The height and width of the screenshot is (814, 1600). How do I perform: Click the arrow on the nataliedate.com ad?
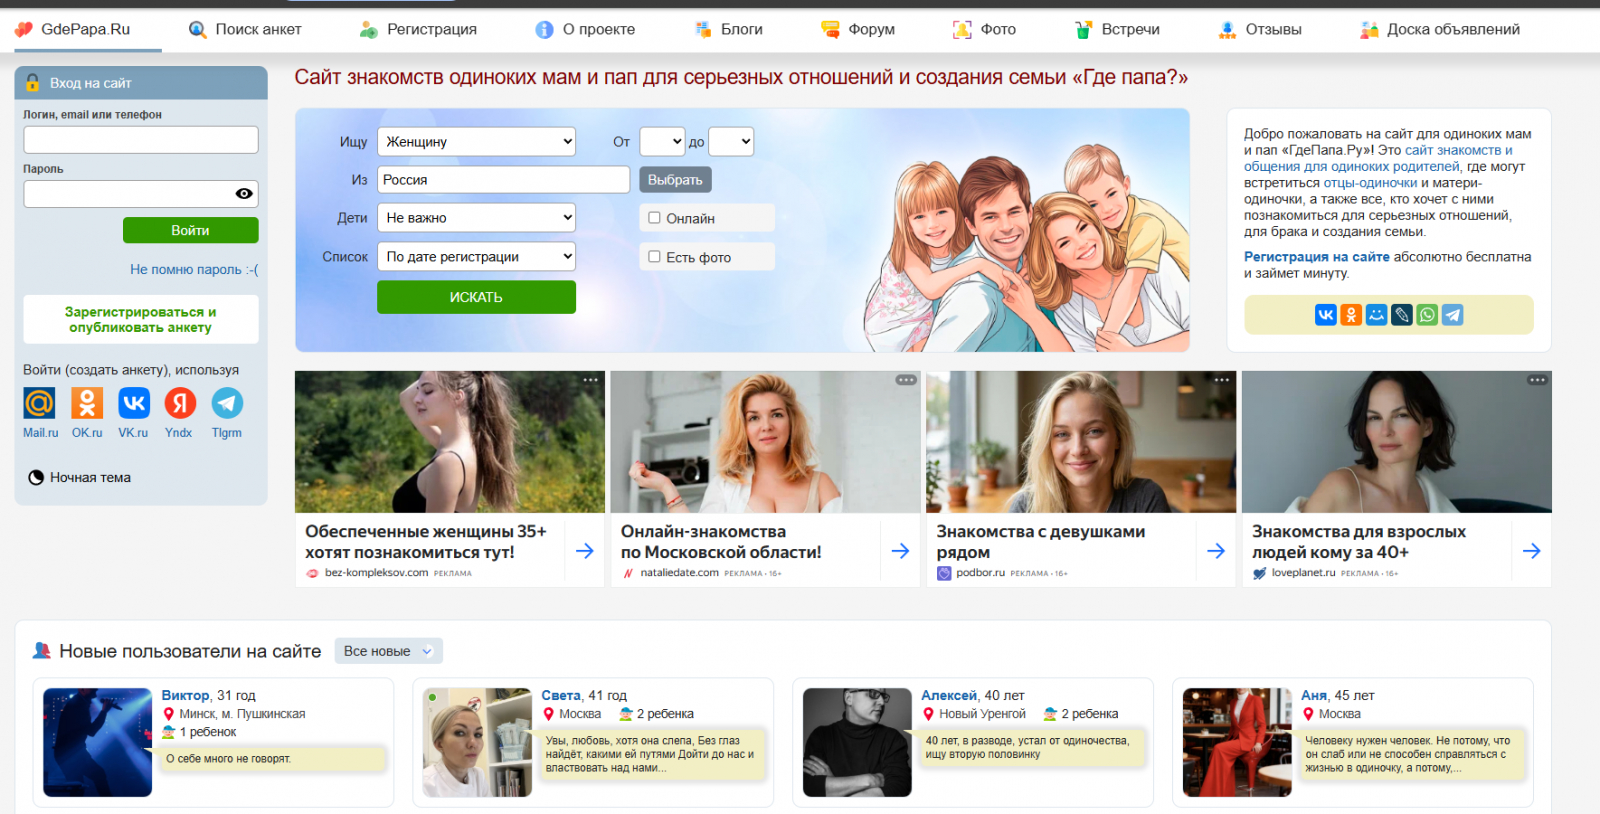[x=900, y=551]
